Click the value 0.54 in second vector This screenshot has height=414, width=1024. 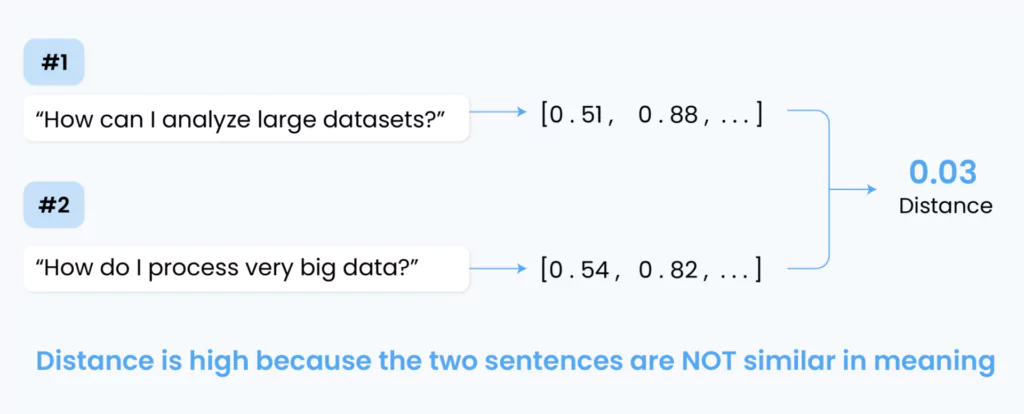pyautogui.click(x=578, y=269)
